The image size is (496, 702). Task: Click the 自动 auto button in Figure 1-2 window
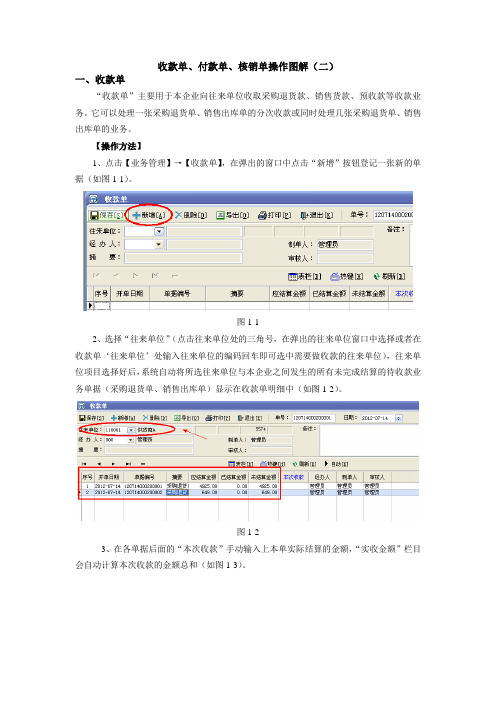[x=336, y=464]
